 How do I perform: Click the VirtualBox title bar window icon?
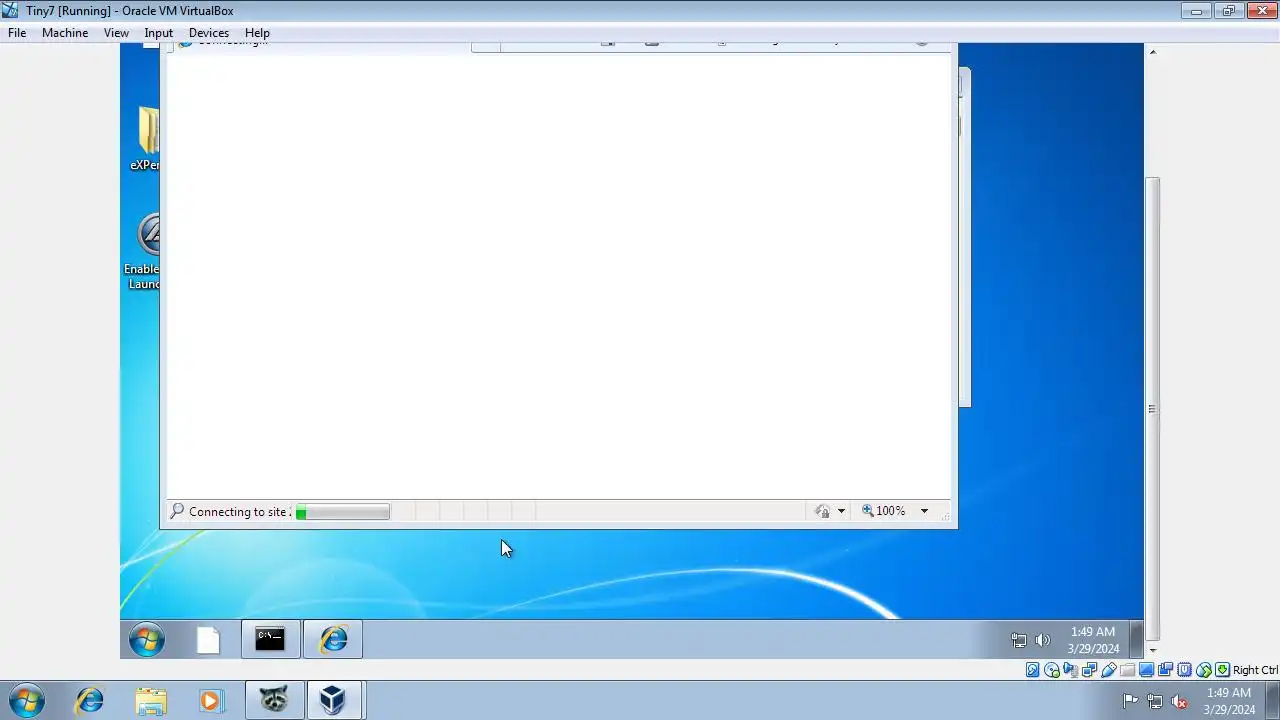click(x=11, y=11)
